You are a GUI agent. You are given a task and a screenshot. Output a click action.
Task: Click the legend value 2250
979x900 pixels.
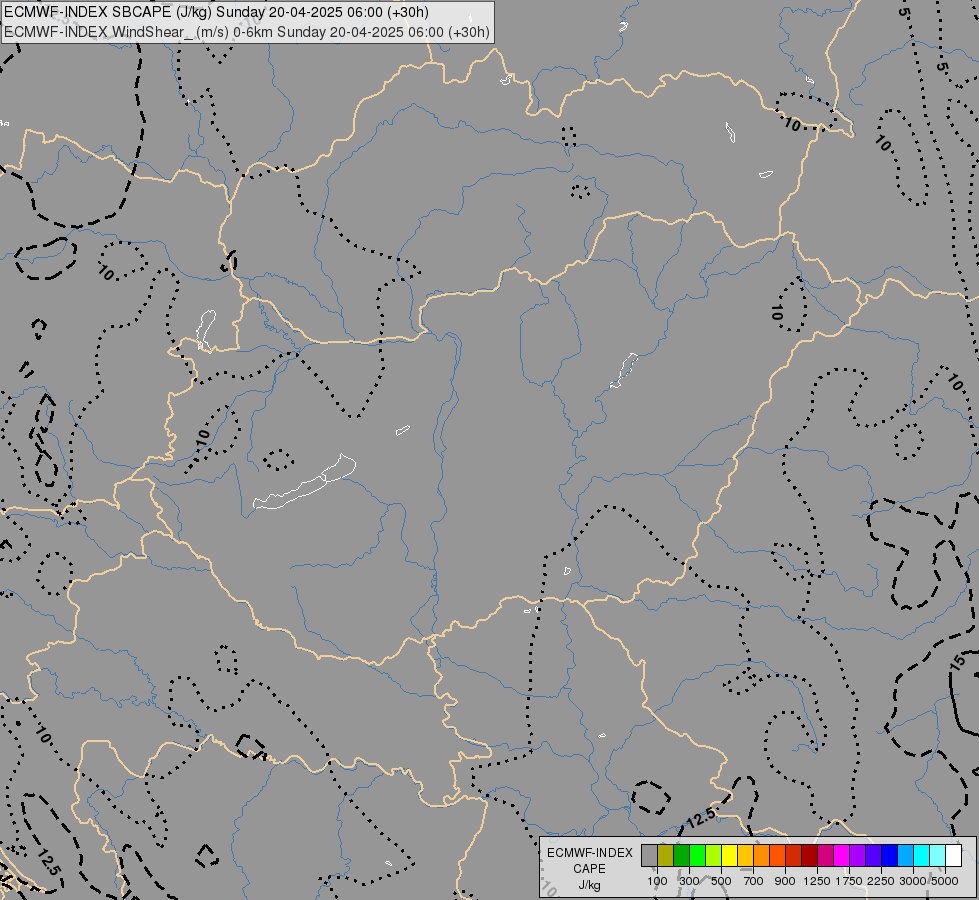click(881, 881)
